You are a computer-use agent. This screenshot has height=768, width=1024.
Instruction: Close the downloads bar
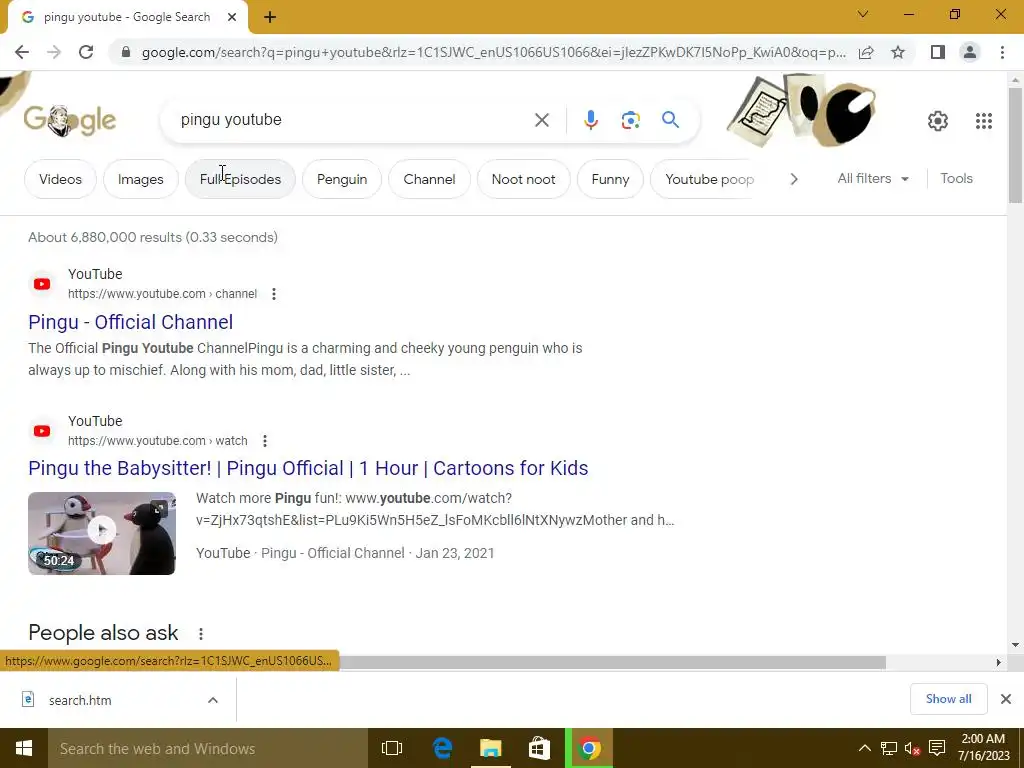(1006, 699)
